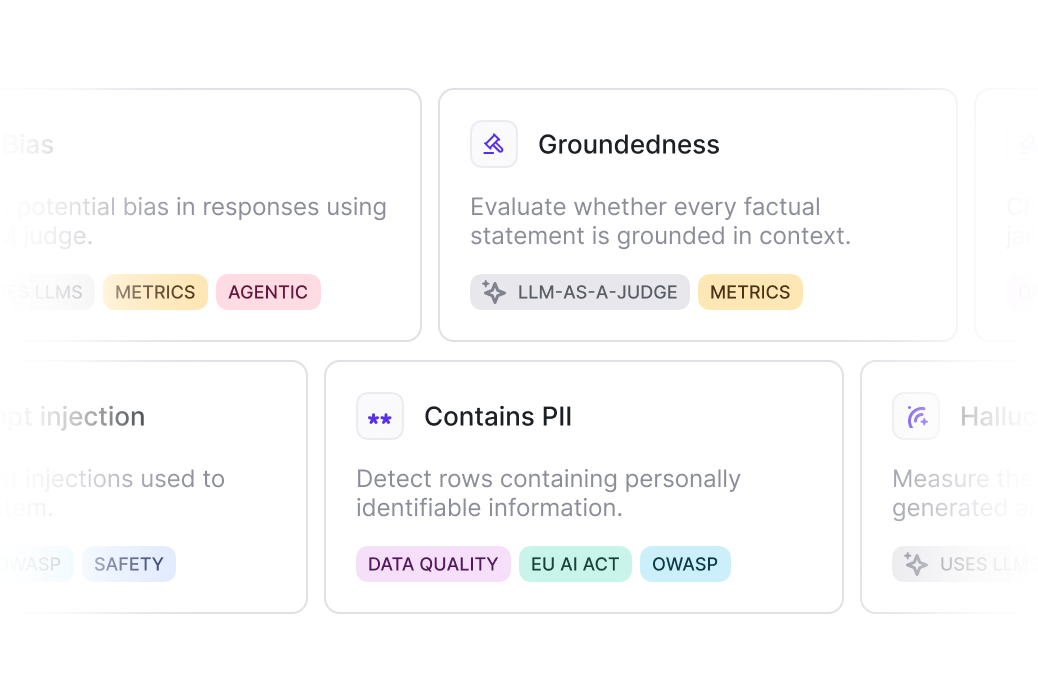
Task: Select the LLM-AS-A-JUDGE tag
Action: (x=580, y=292)
